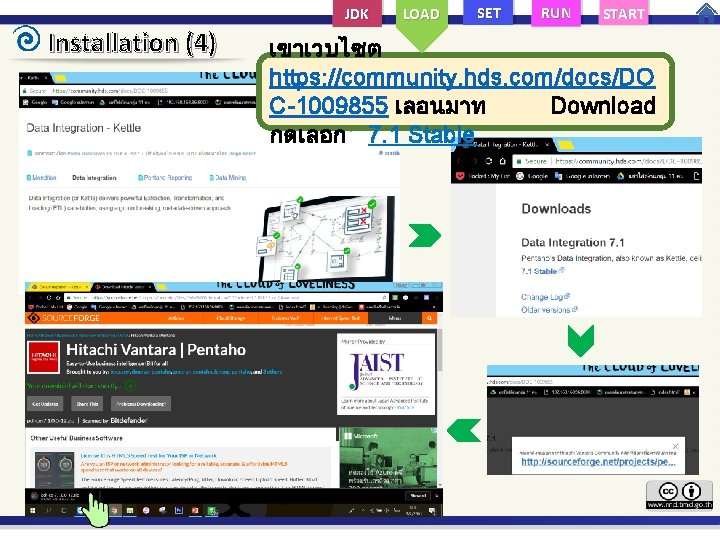Click the reload icon in Downloads browser
Screen dimensions: 720x540
tap(489, 161)
